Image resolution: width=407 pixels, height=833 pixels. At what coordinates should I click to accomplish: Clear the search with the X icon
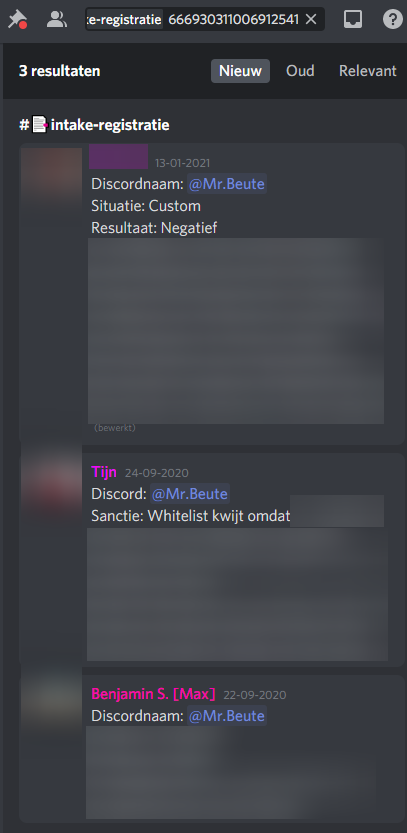[x=311, y=20]
